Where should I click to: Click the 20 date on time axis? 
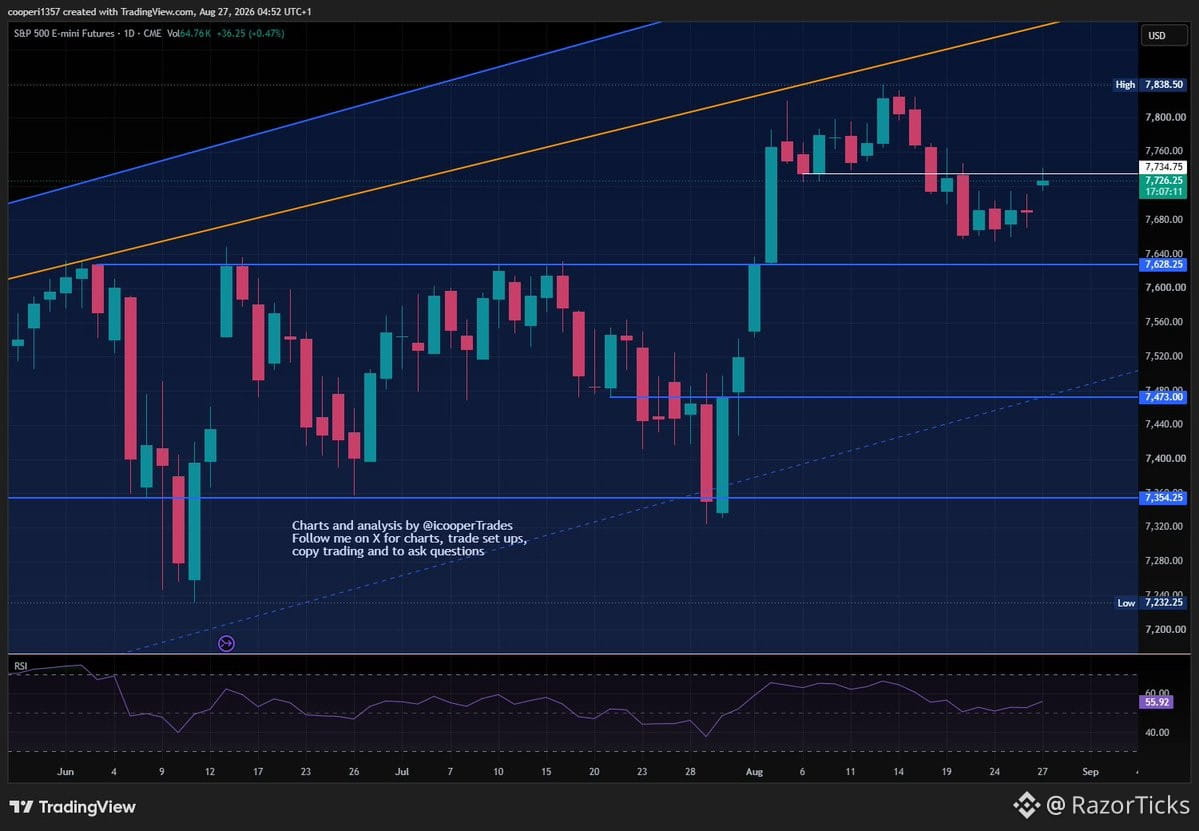click(594, 771)
